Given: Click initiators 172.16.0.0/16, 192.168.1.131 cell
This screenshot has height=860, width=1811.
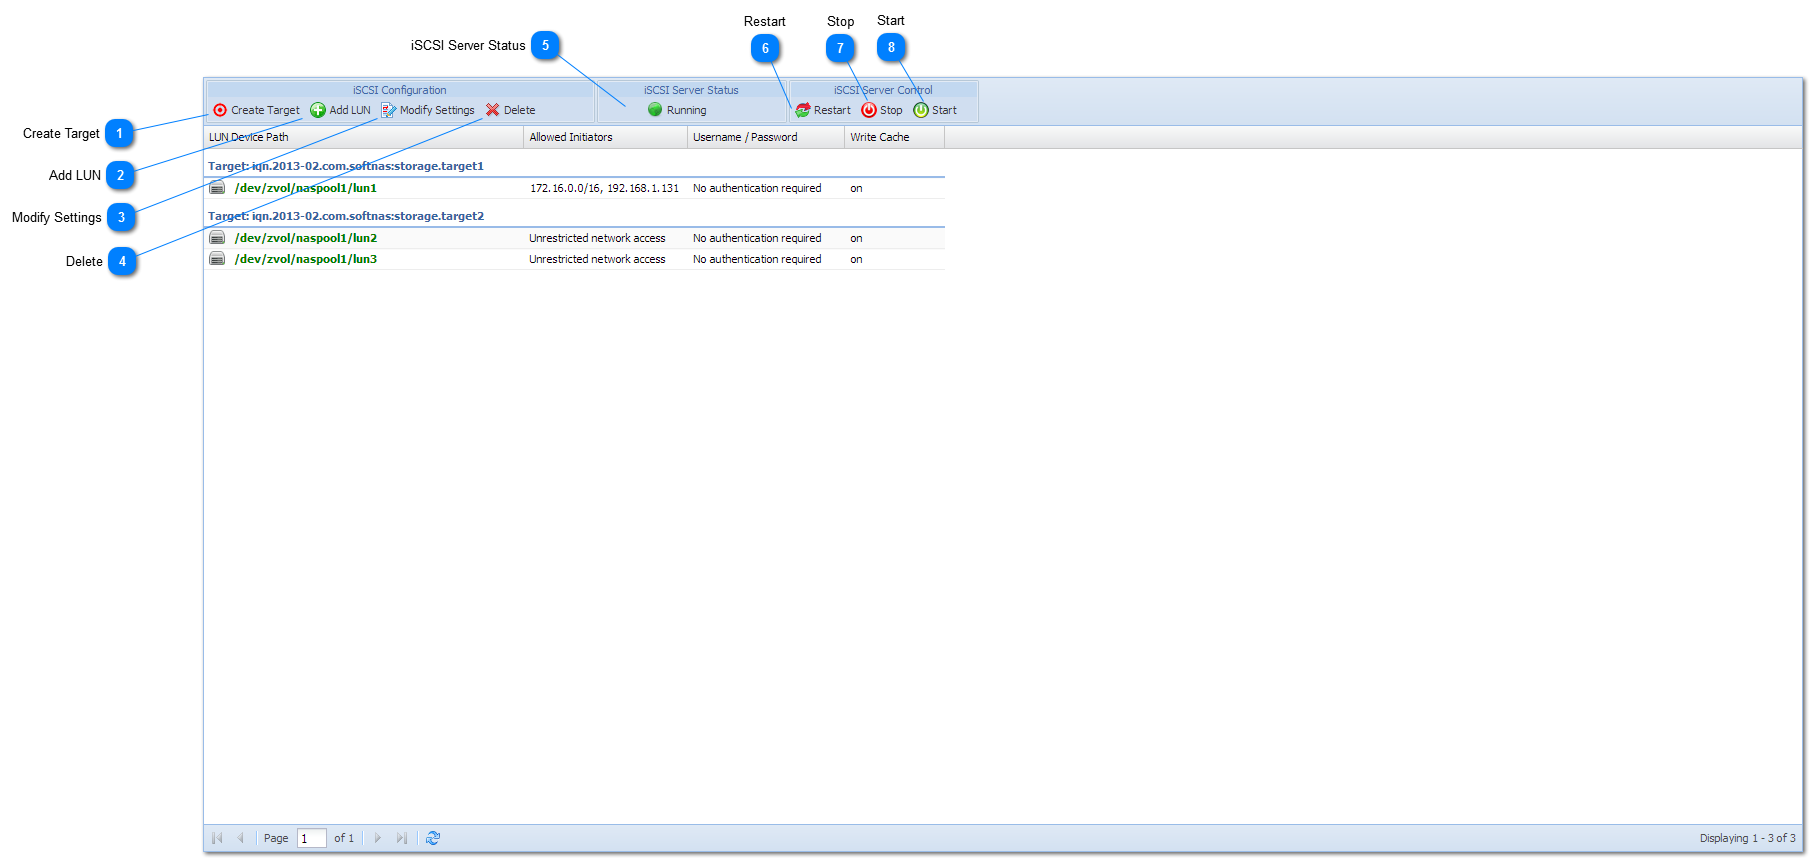Looking at the screenshot, I should [x=604, y=188].
